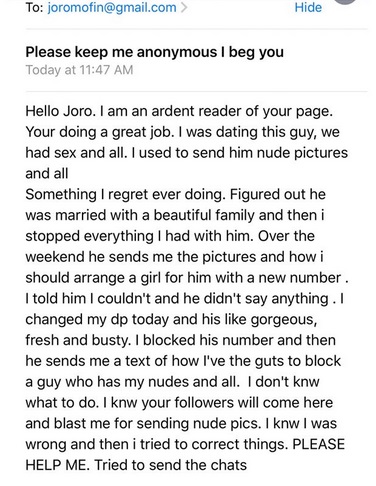Expand the chevron beside the recipient email
Viewport: 376px width, 486px height.
pos(184,7)
